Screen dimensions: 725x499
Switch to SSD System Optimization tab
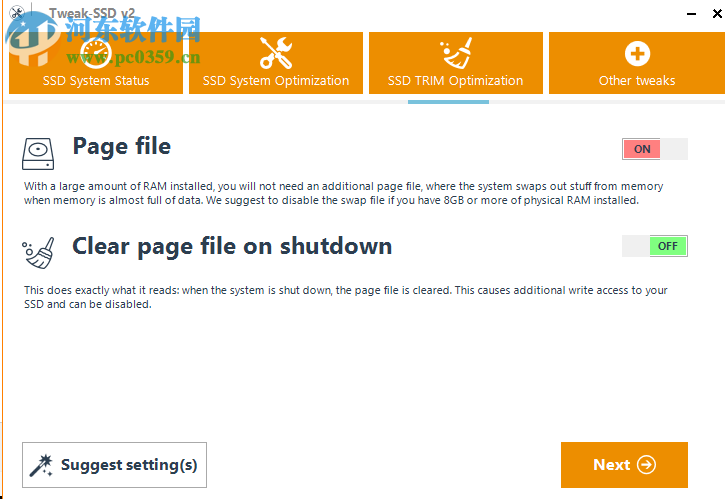coord(276,63)
